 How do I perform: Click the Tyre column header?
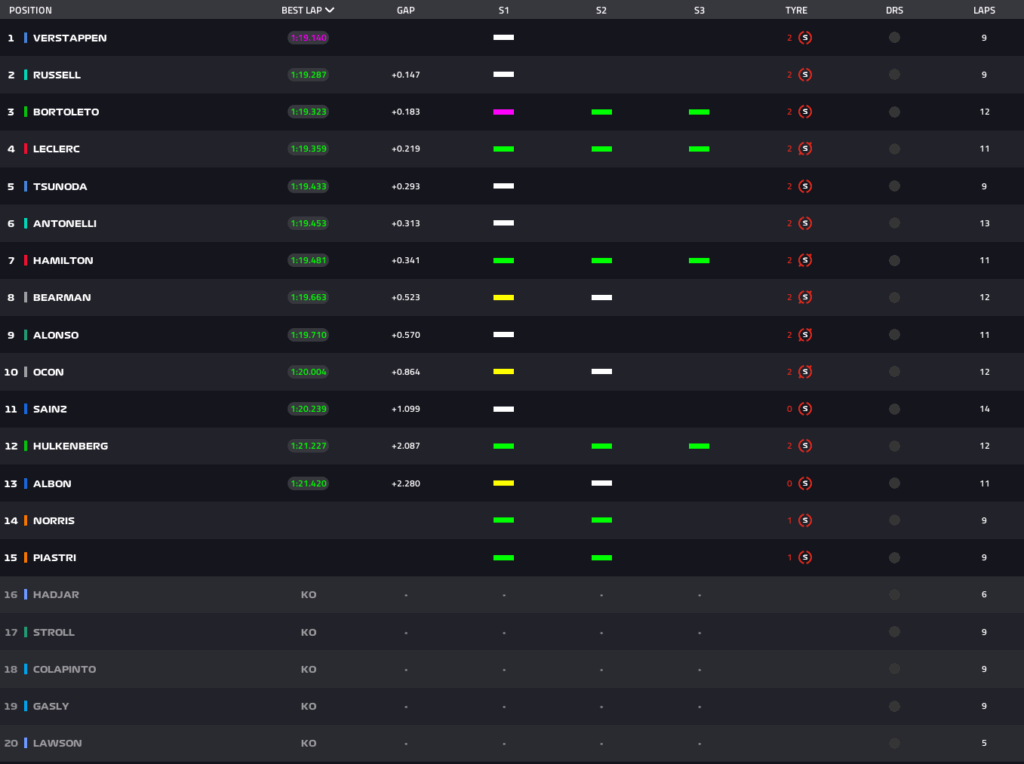click(796, 10)
